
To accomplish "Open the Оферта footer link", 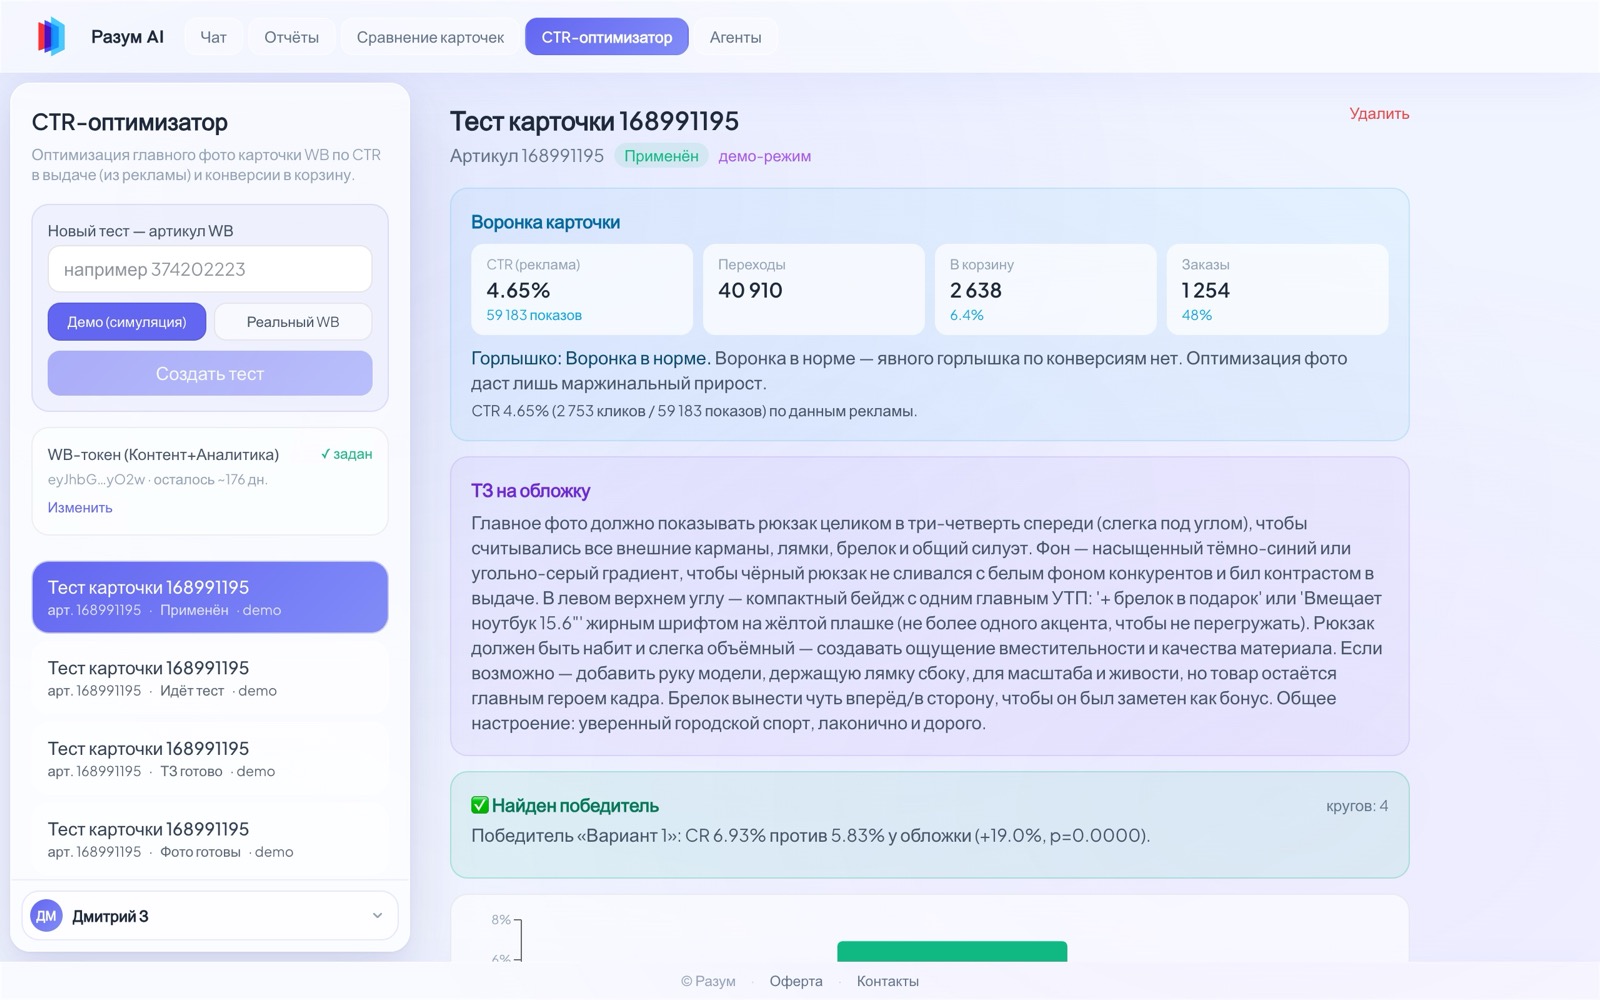I will coord(796,981).
